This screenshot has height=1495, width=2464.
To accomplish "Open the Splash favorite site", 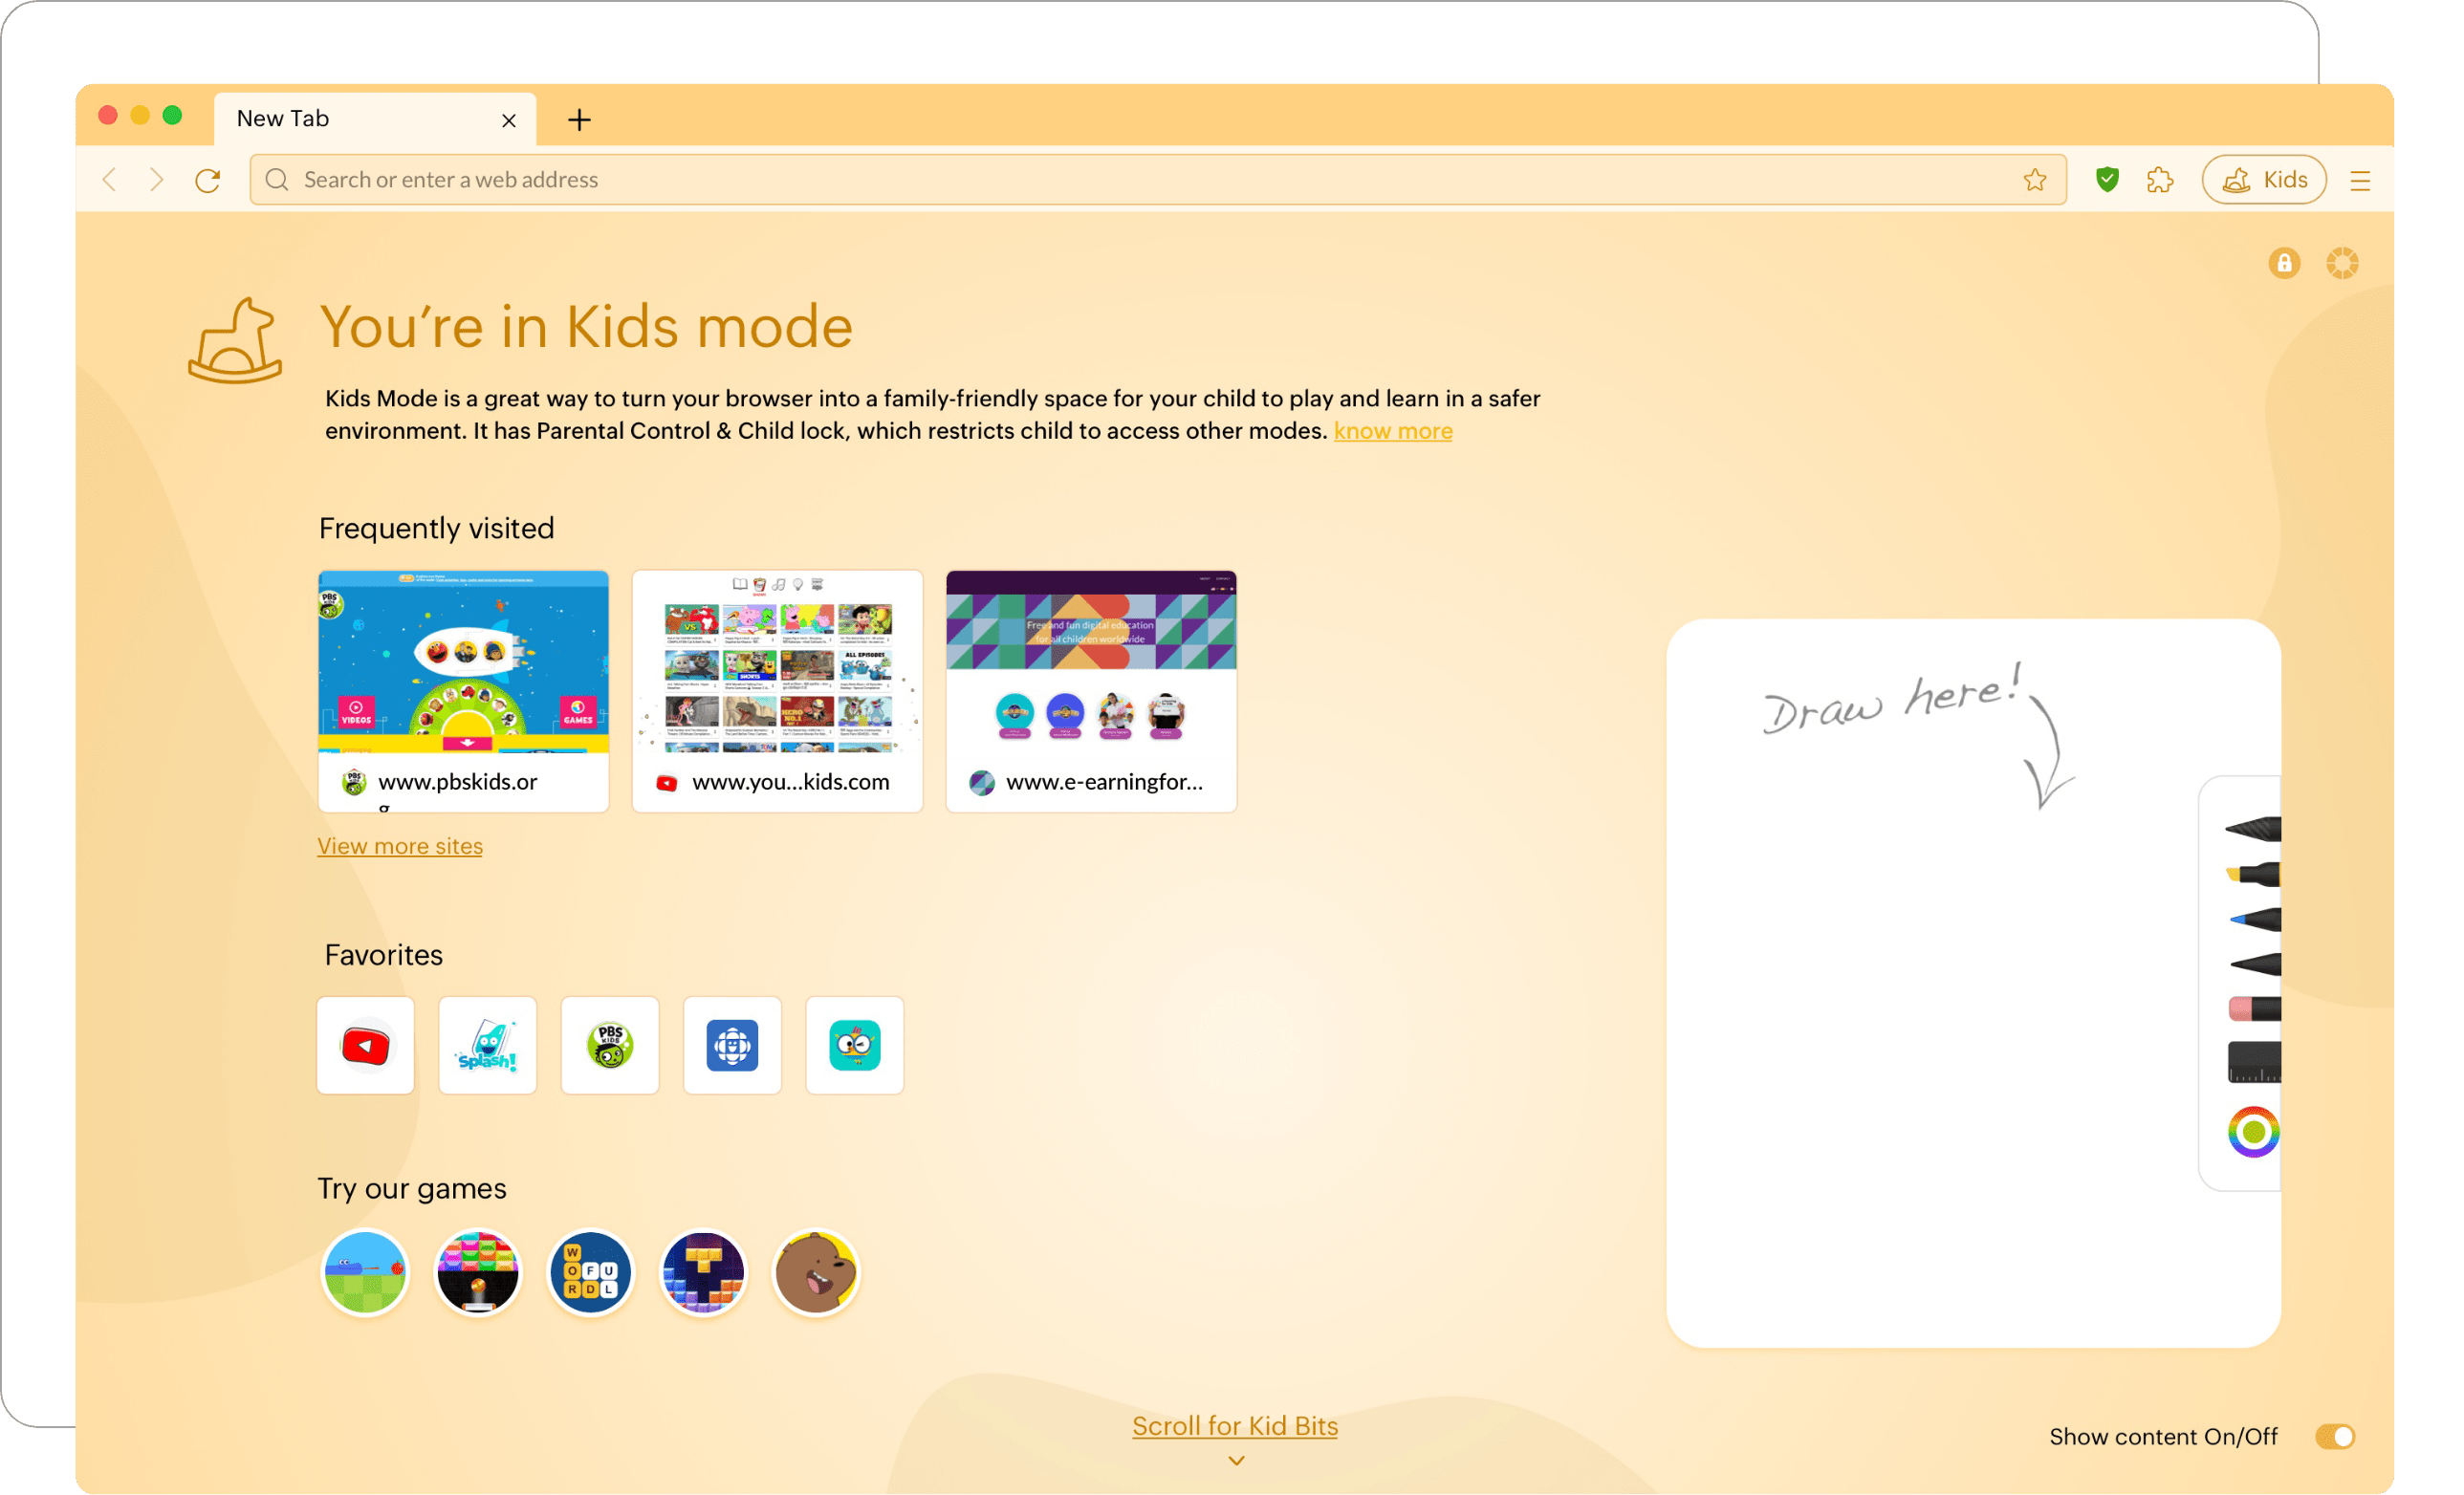I will 487,1045.
